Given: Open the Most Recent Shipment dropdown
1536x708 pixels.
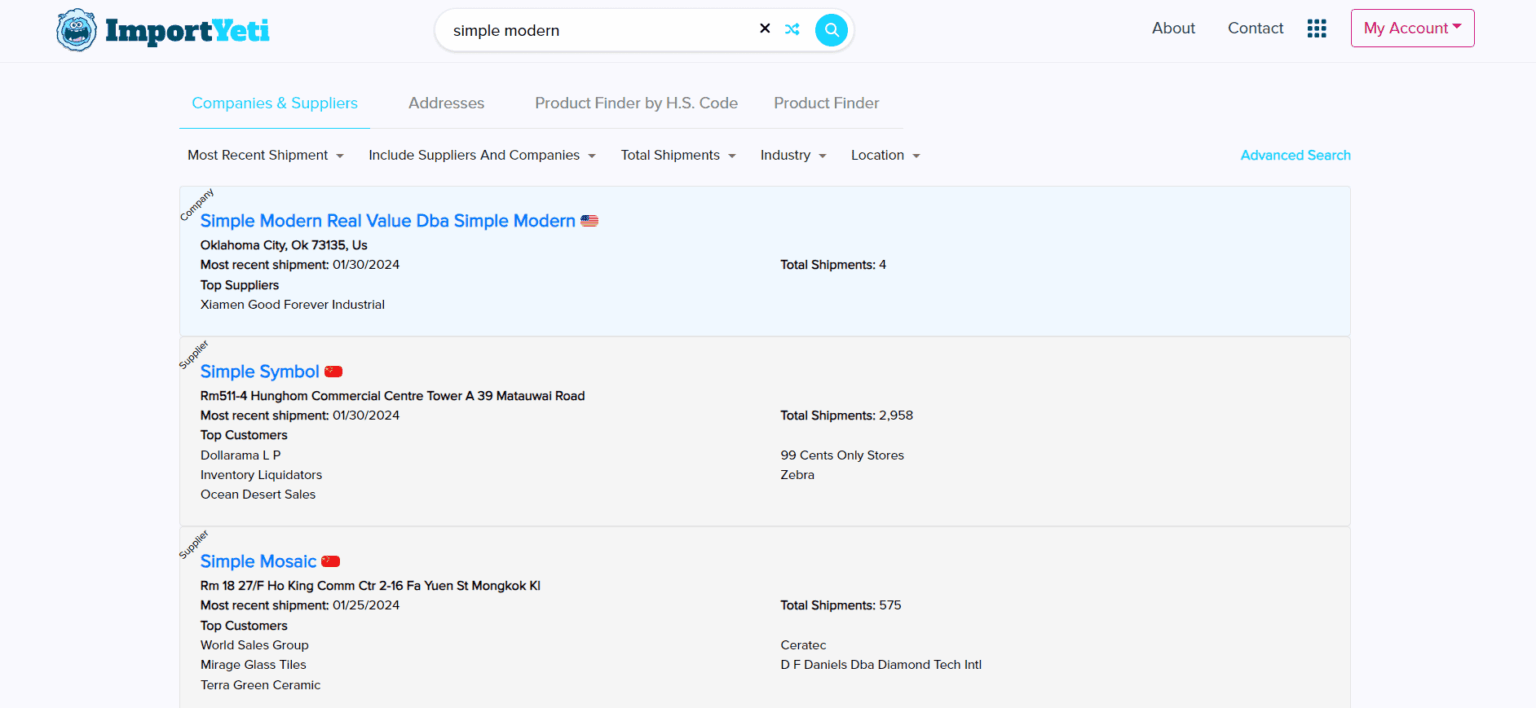Looking at the screenshot, I should pos(265,155).
